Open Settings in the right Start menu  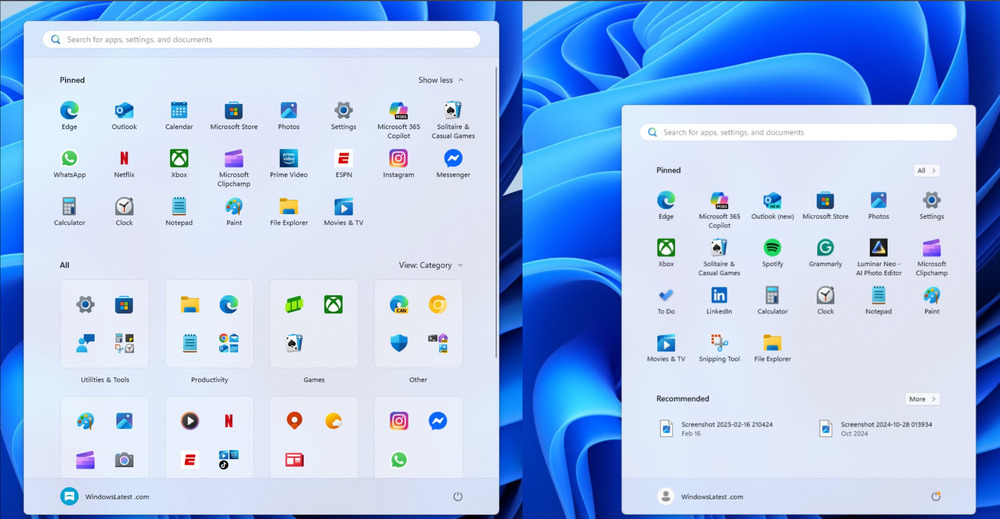click(x=932, y=205)
